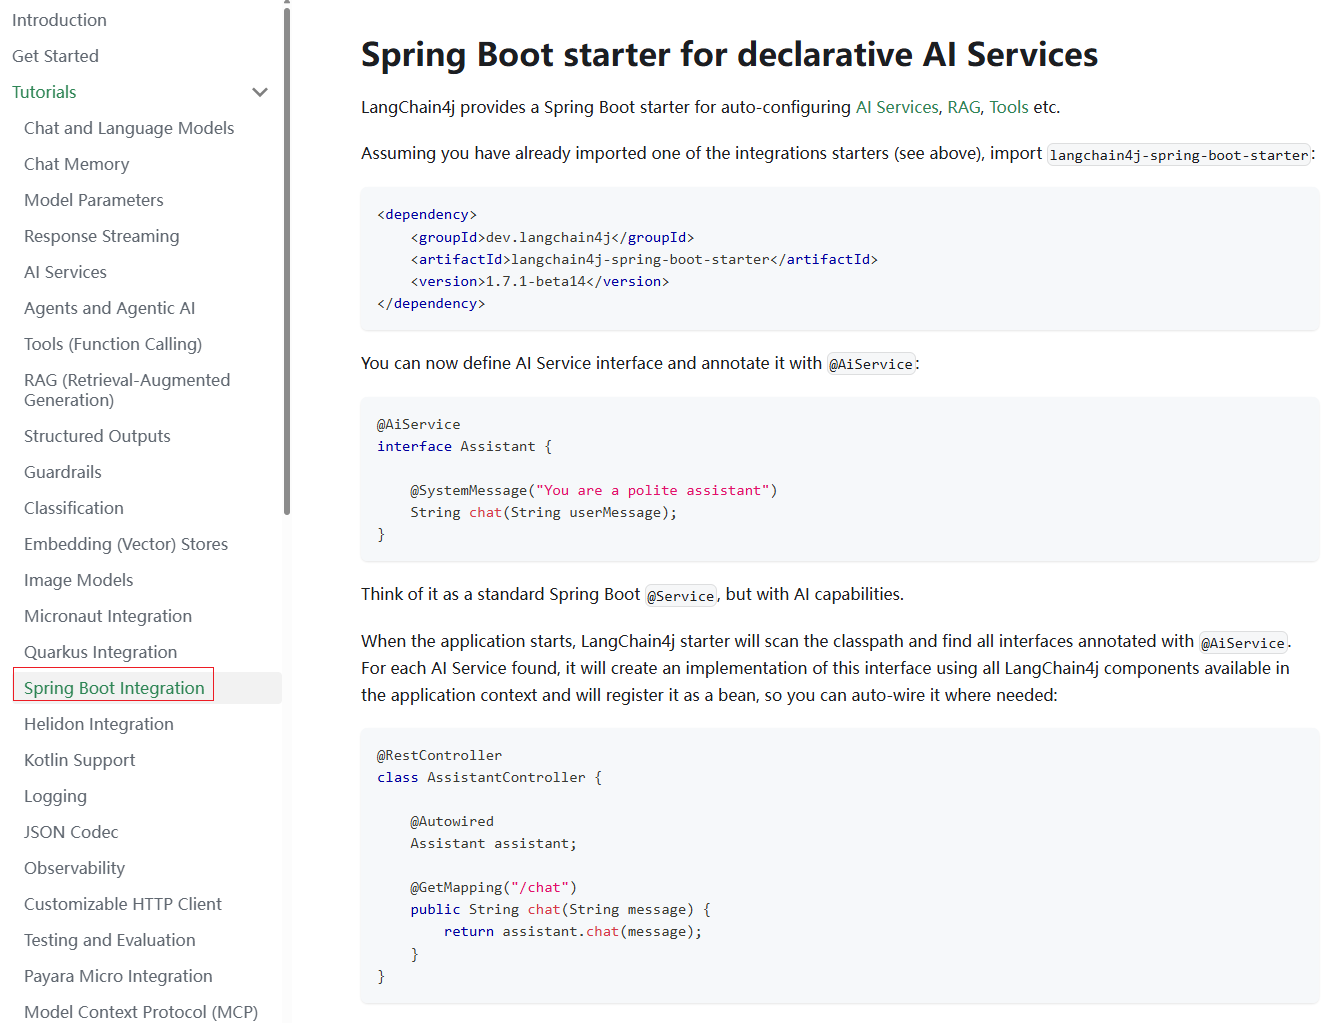Open Response Streaming tutorial

[x=102, y=236]
